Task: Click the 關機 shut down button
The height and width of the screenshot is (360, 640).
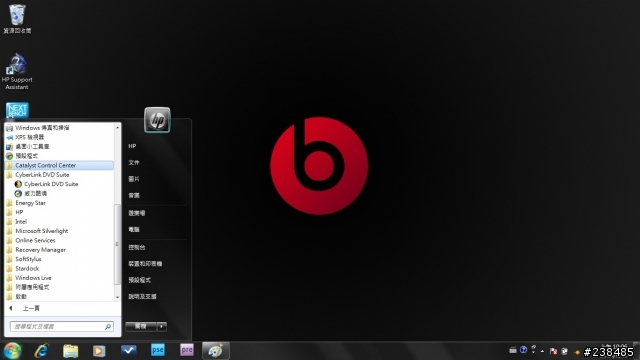Action: click(141, 327)
